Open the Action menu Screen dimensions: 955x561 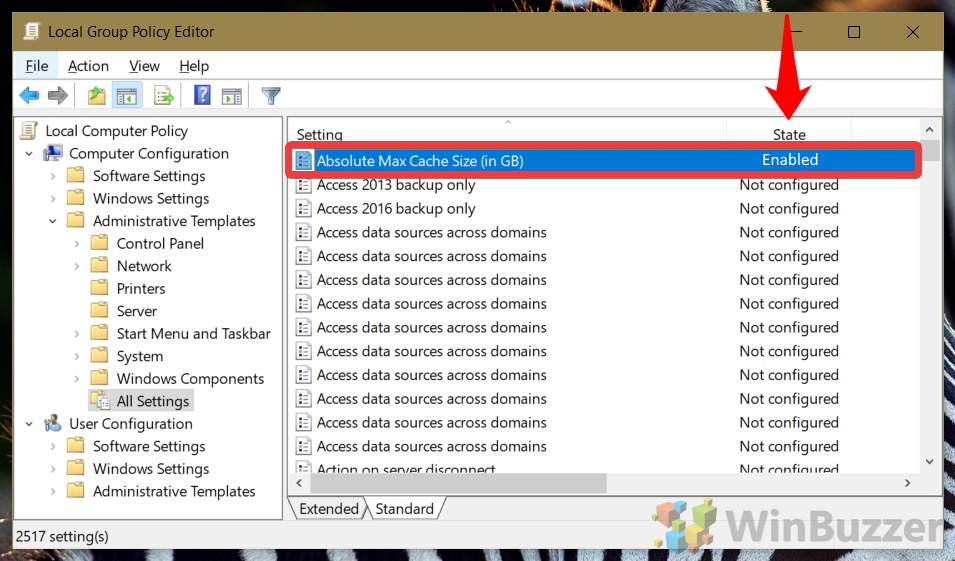[x=88, y=66]
